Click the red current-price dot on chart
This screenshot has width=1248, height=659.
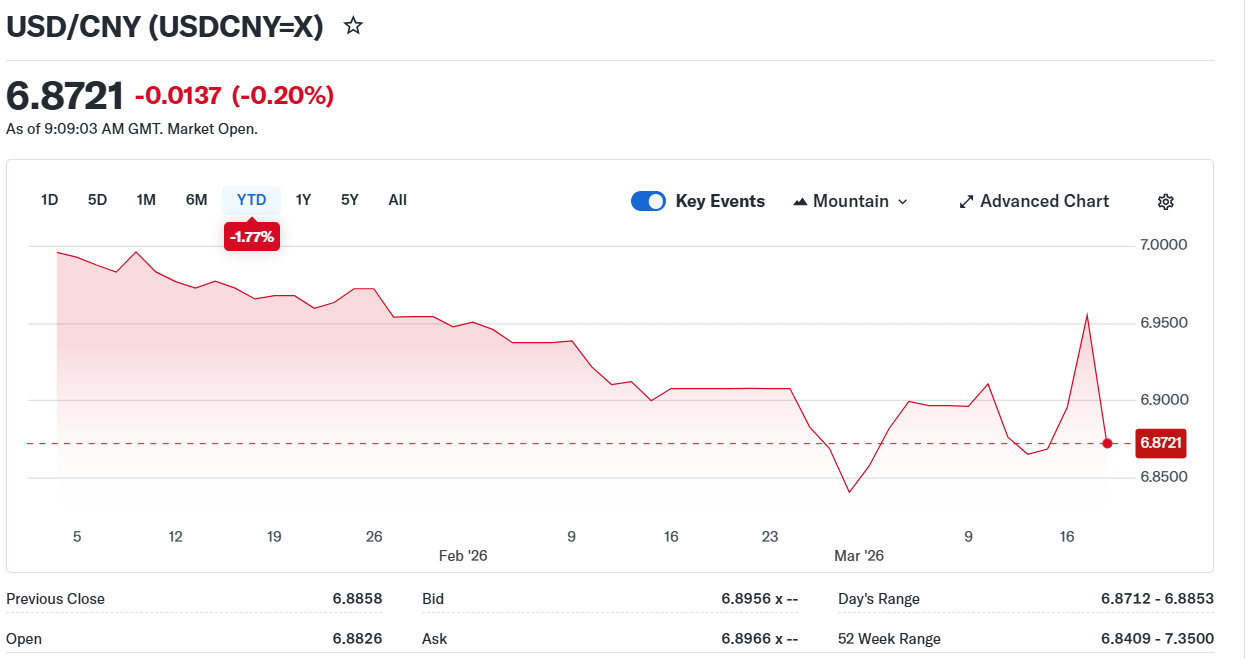coord(1107,443)
